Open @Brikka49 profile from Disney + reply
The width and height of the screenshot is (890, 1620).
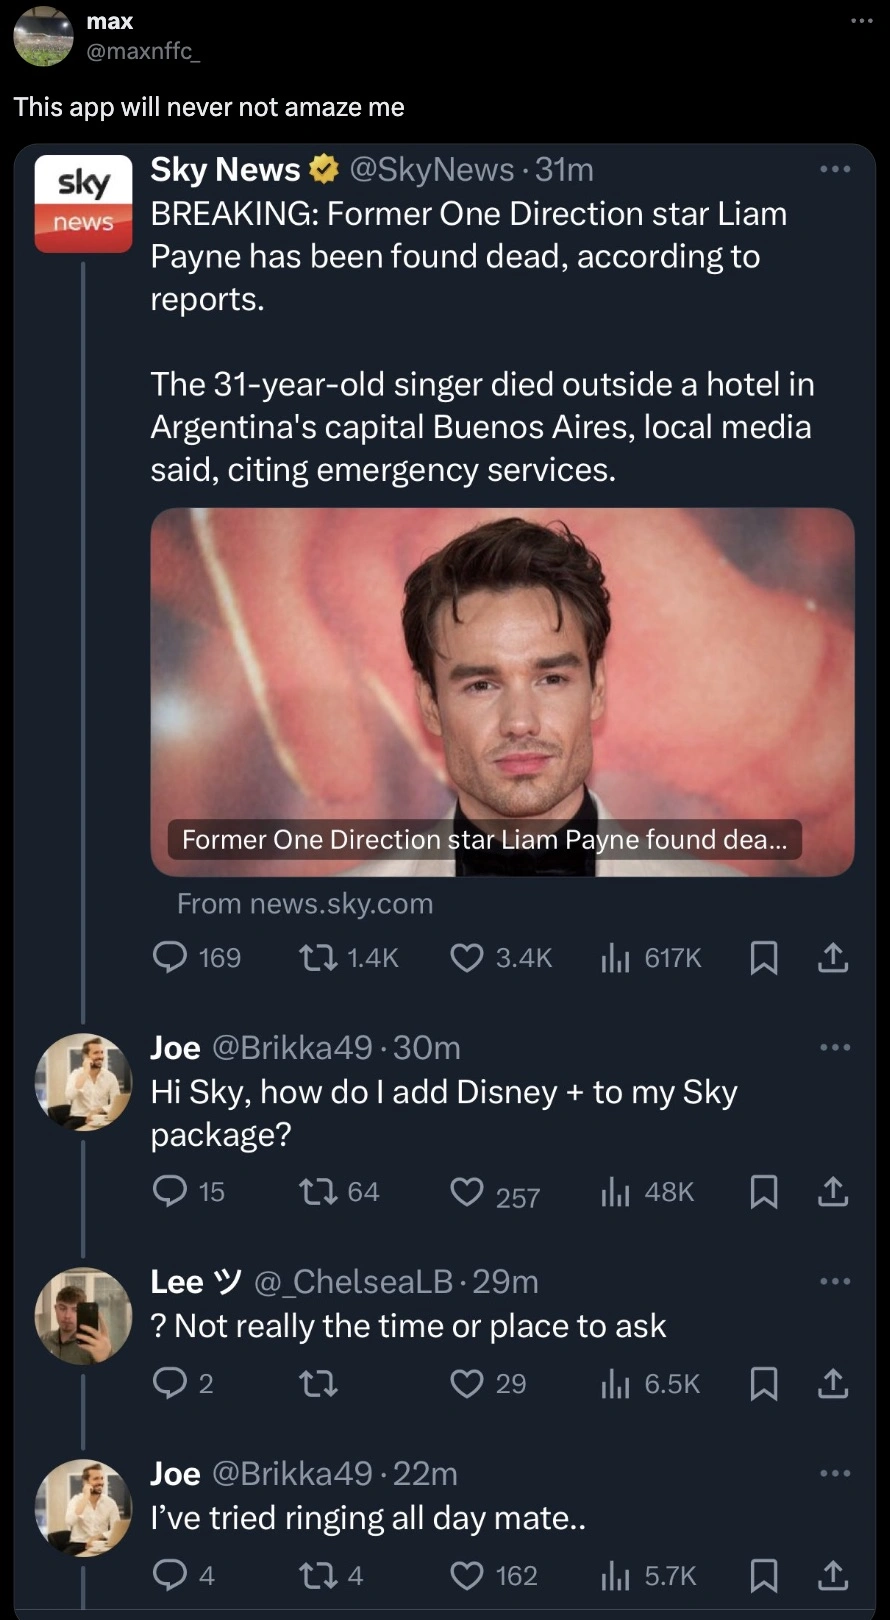coord(292,1047)
